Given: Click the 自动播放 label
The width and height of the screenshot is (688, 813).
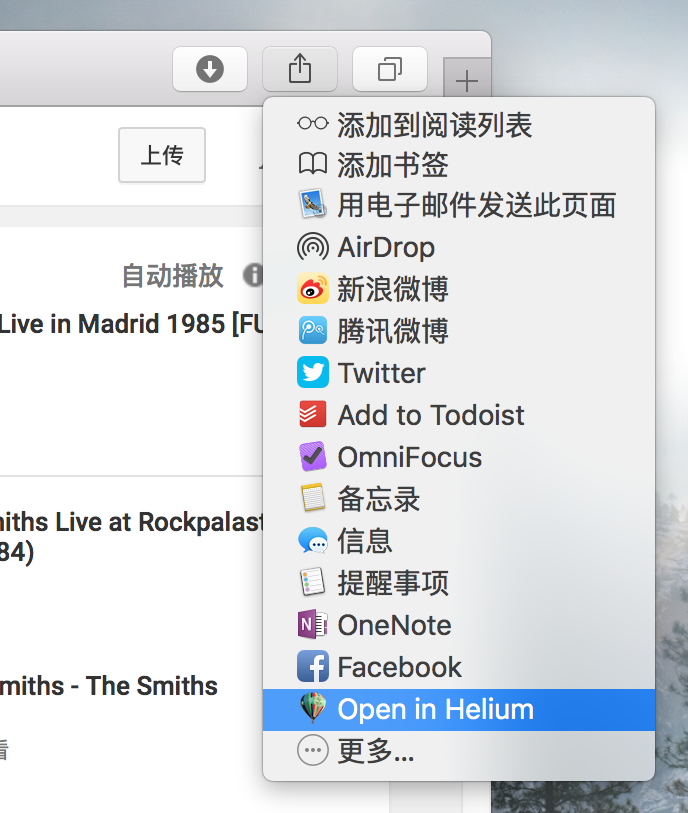Looking at the screenshot, I should click(x=173, y=275).
